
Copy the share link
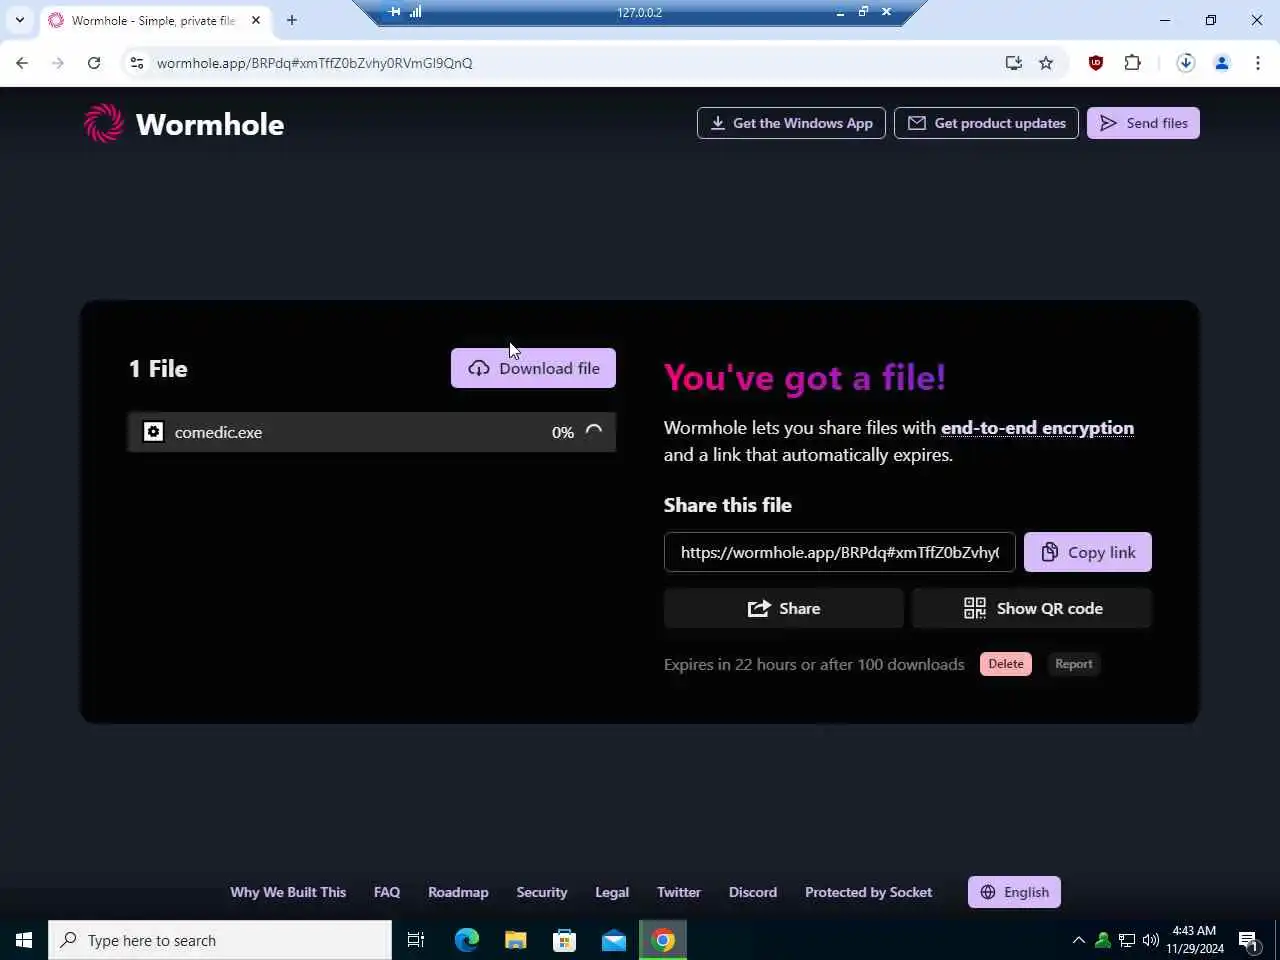pyautogui.click(x=1088, y=552)
